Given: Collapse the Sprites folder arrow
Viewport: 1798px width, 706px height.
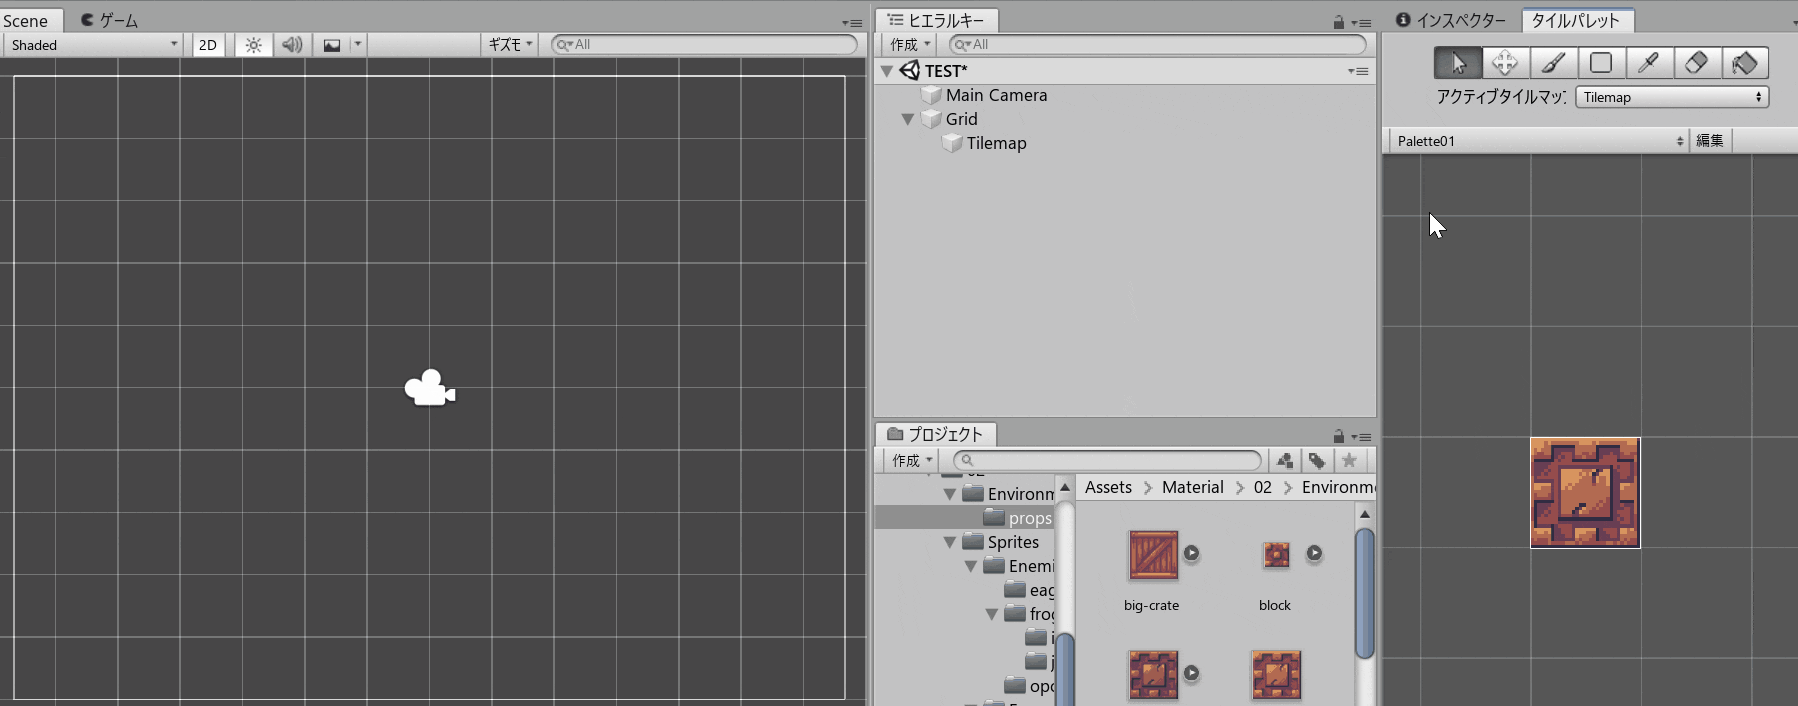Looking at the screenshot, I should tap(950, 542).
